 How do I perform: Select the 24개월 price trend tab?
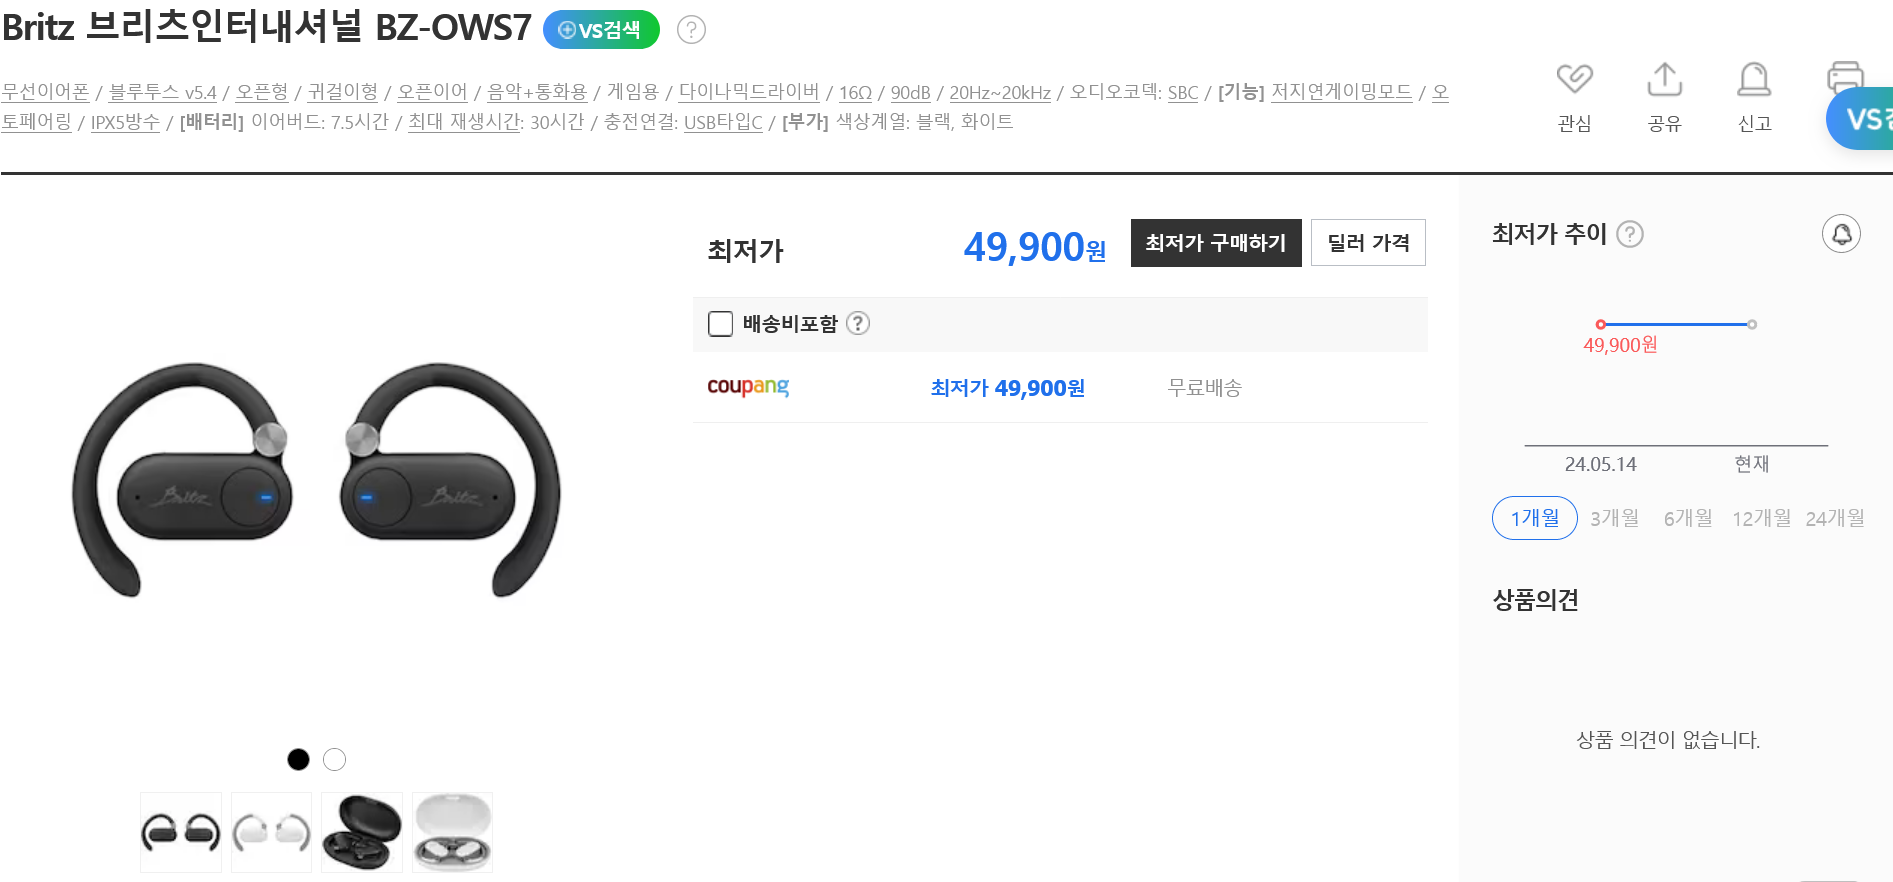click(x=1835, y=518)
